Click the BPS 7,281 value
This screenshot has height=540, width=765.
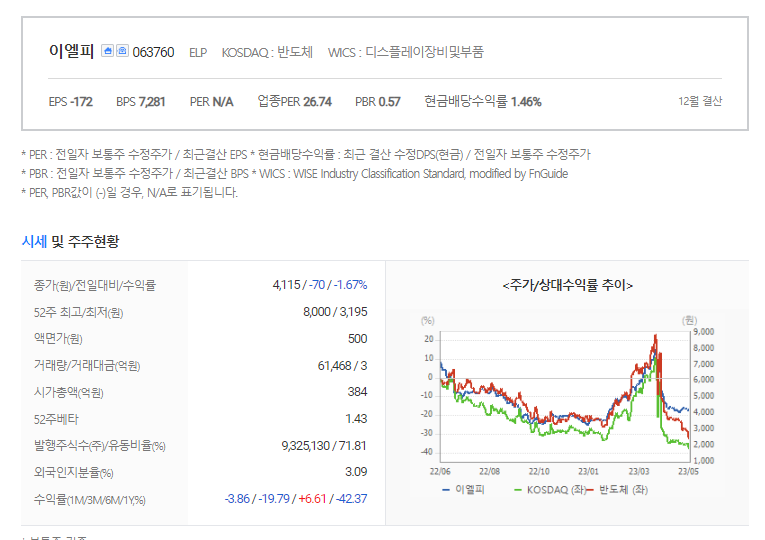click(141, 101)
